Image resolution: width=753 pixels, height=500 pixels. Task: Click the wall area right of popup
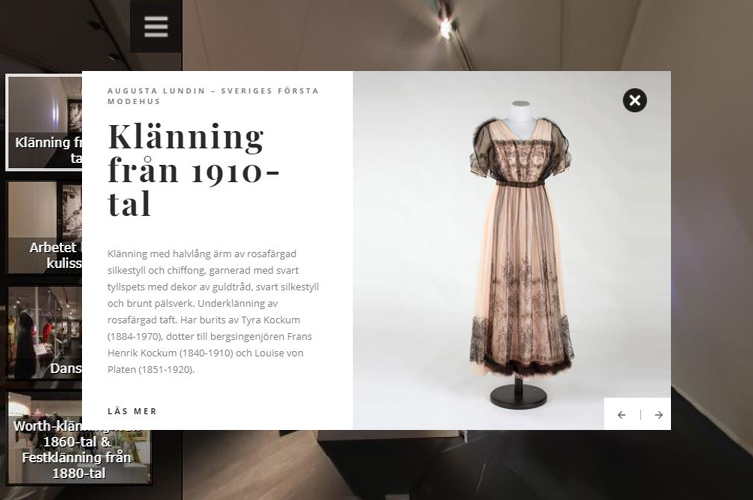pos(712,216)
